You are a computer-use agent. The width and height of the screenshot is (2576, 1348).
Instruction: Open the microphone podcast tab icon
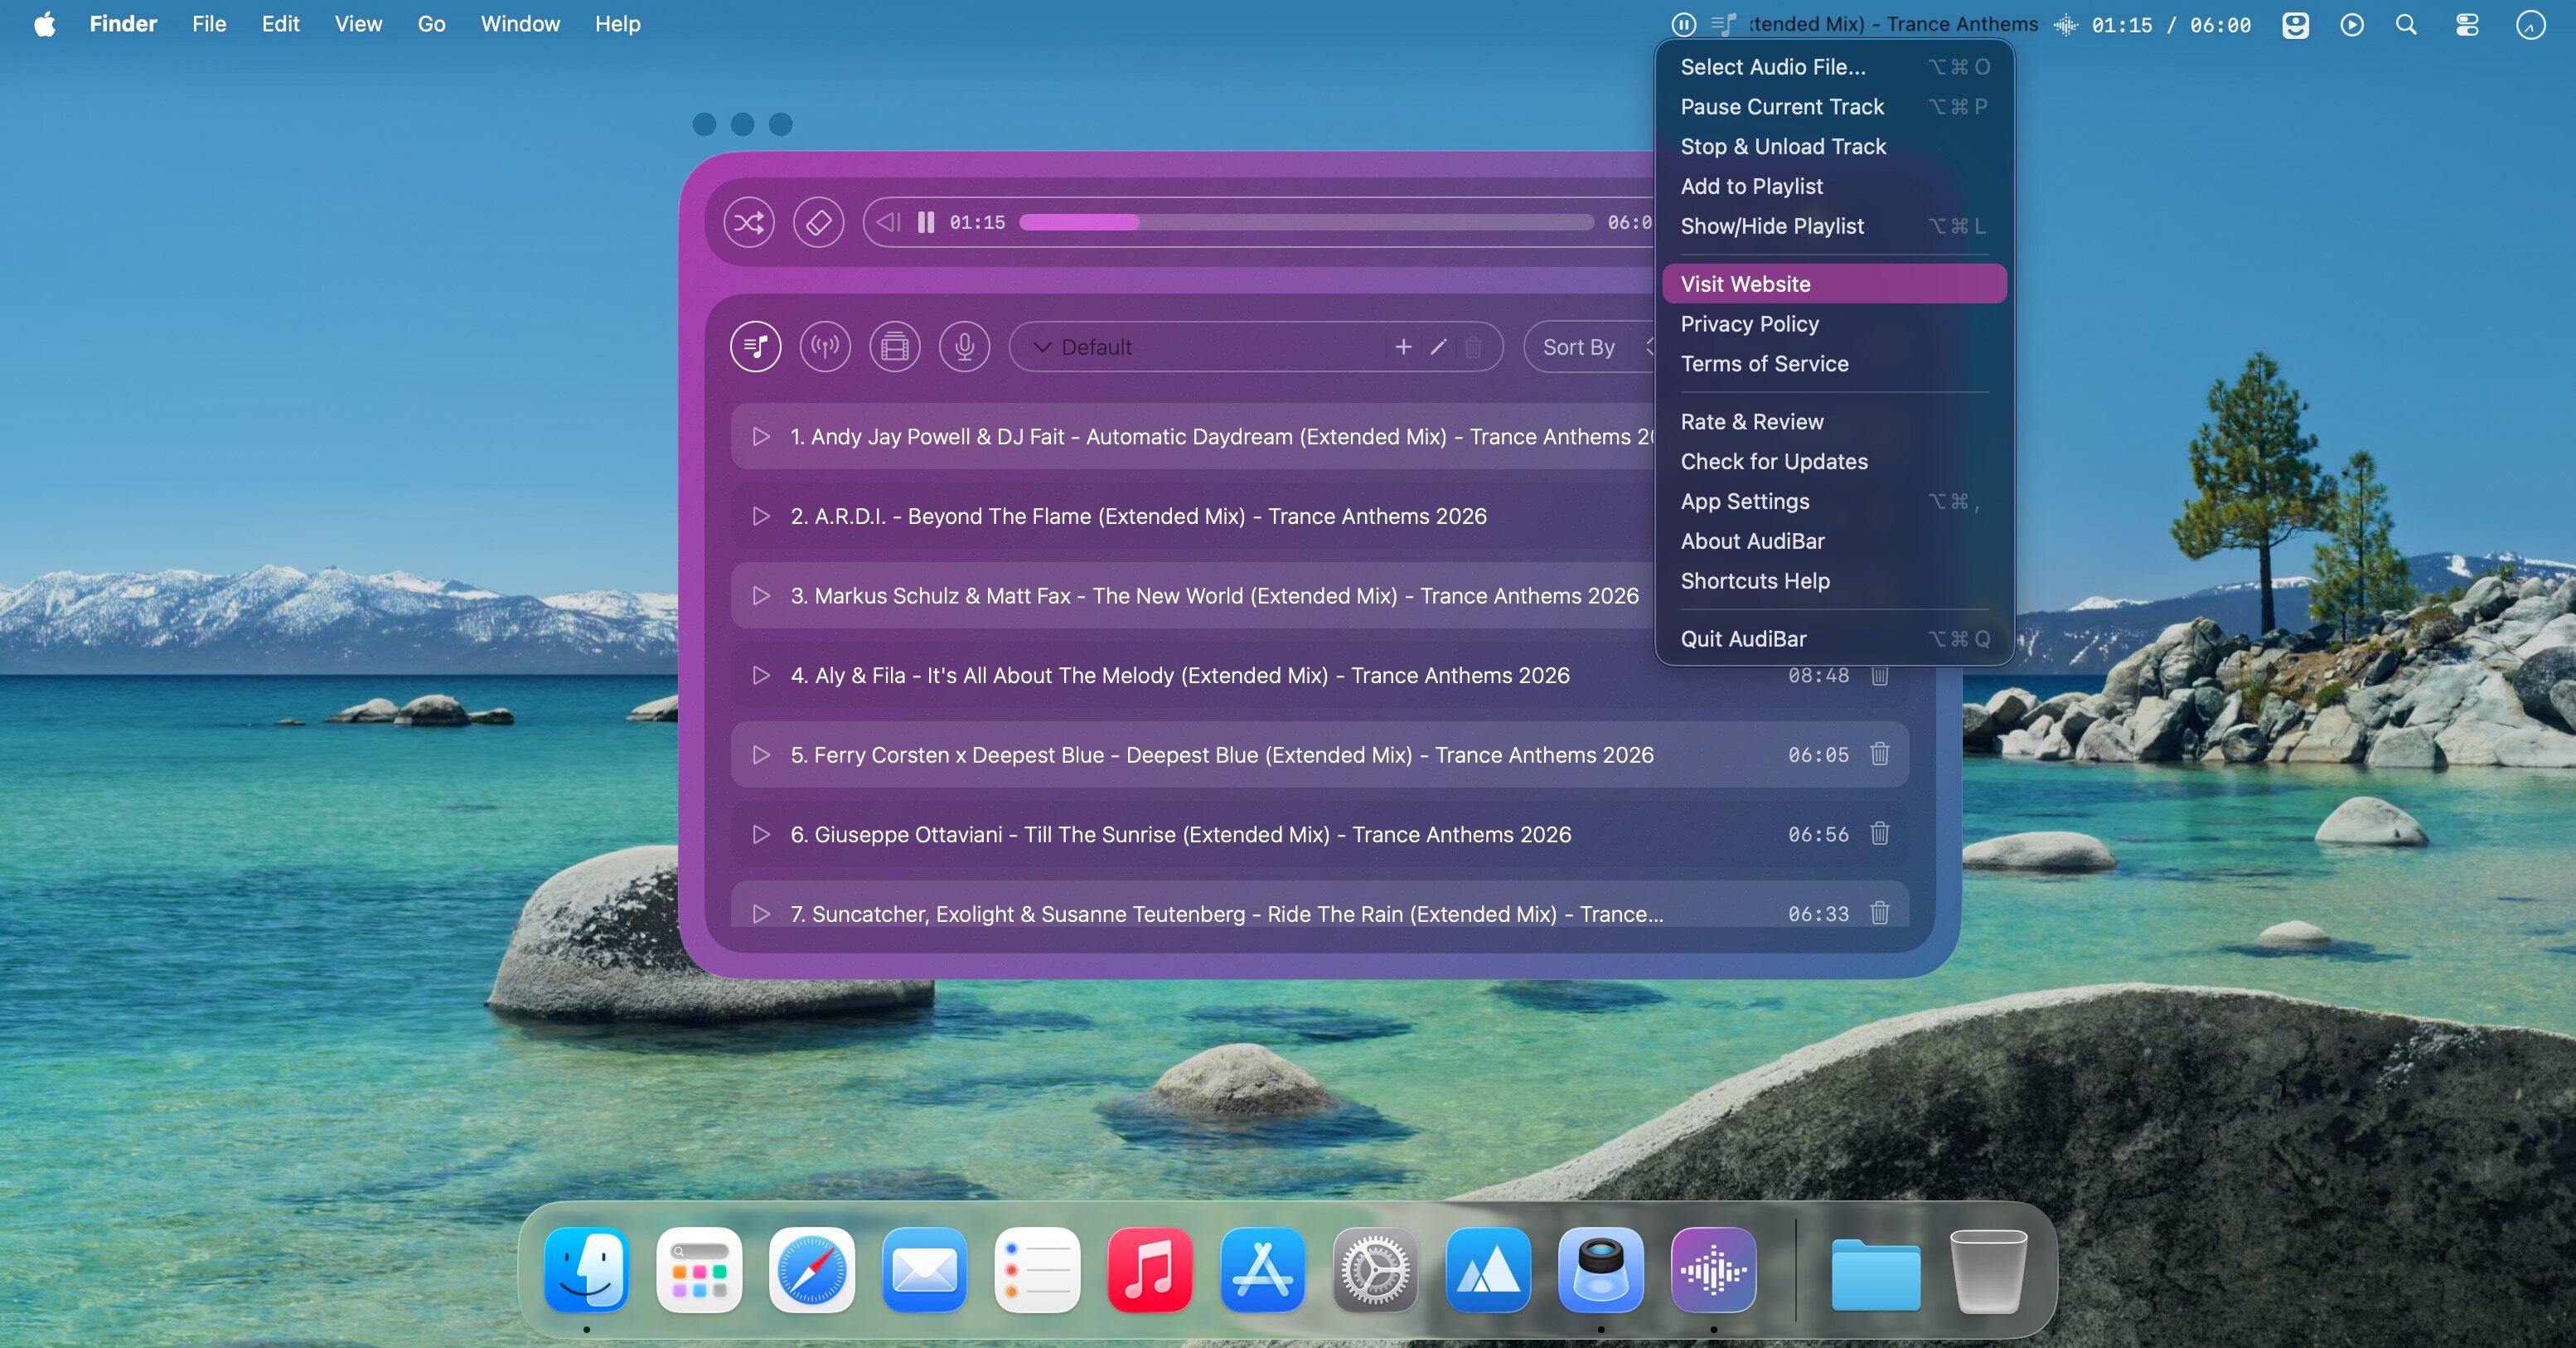click(x=964, y=347)
